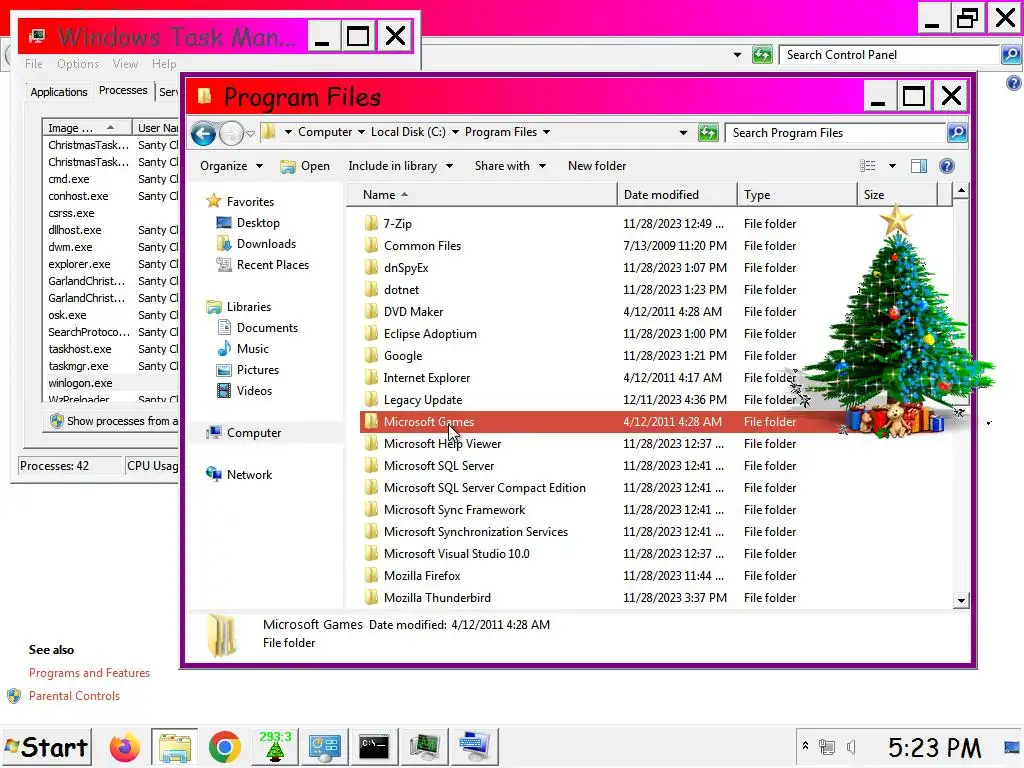Open Include in library dropdown
This screenshot has width=1024, height=768.
tap(400, 166)
